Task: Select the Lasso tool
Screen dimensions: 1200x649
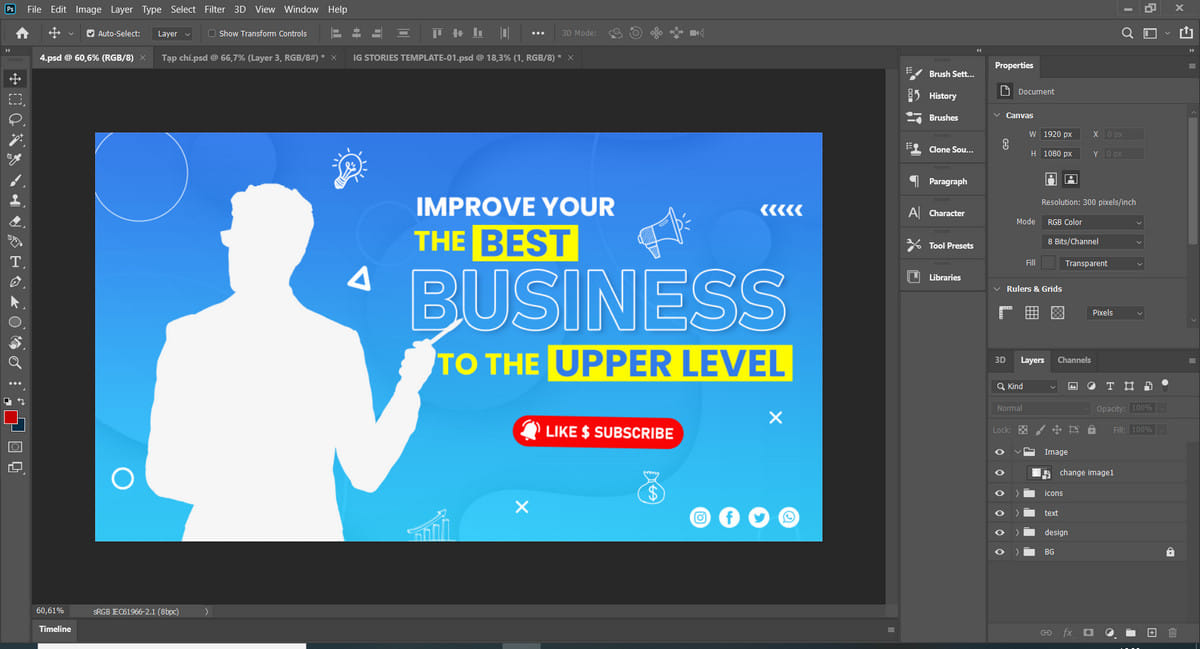Action: (x=15, y=119)
